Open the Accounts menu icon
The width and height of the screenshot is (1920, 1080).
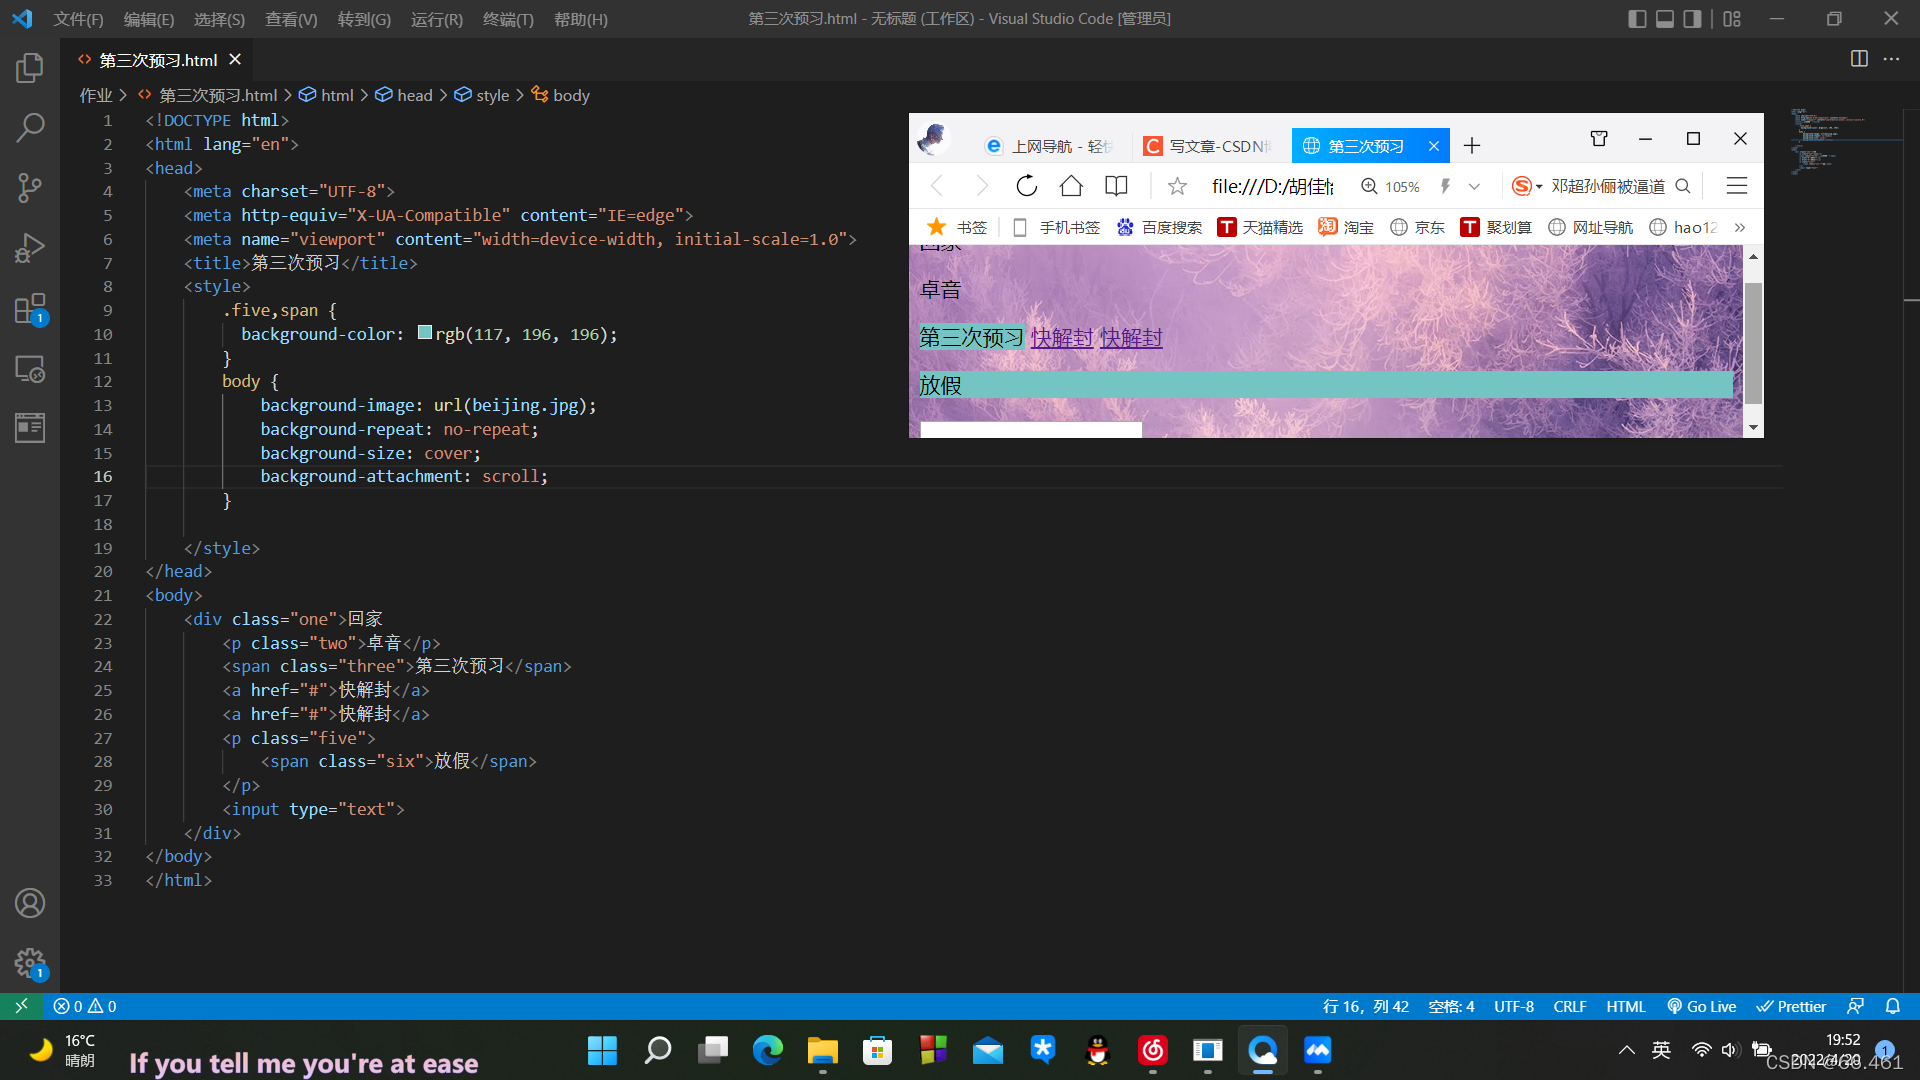tap(30, 903)
